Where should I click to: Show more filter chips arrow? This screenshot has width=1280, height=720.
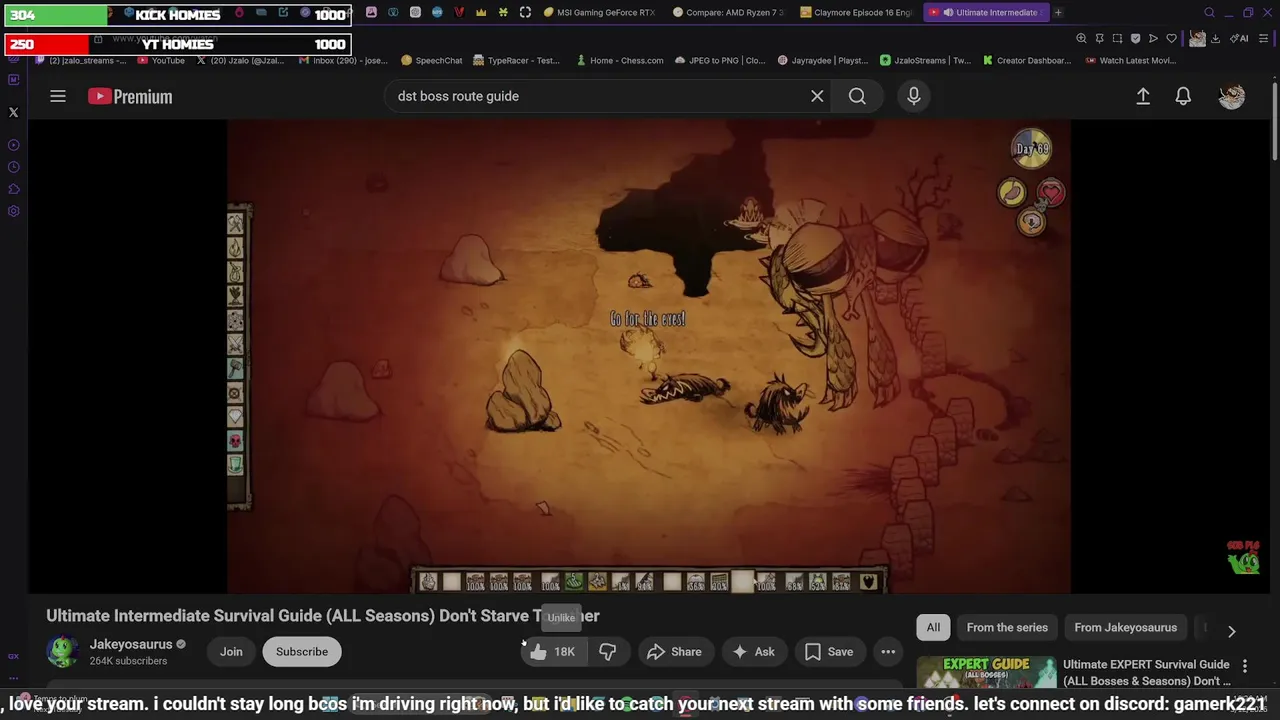click(x=1232, y=631)
